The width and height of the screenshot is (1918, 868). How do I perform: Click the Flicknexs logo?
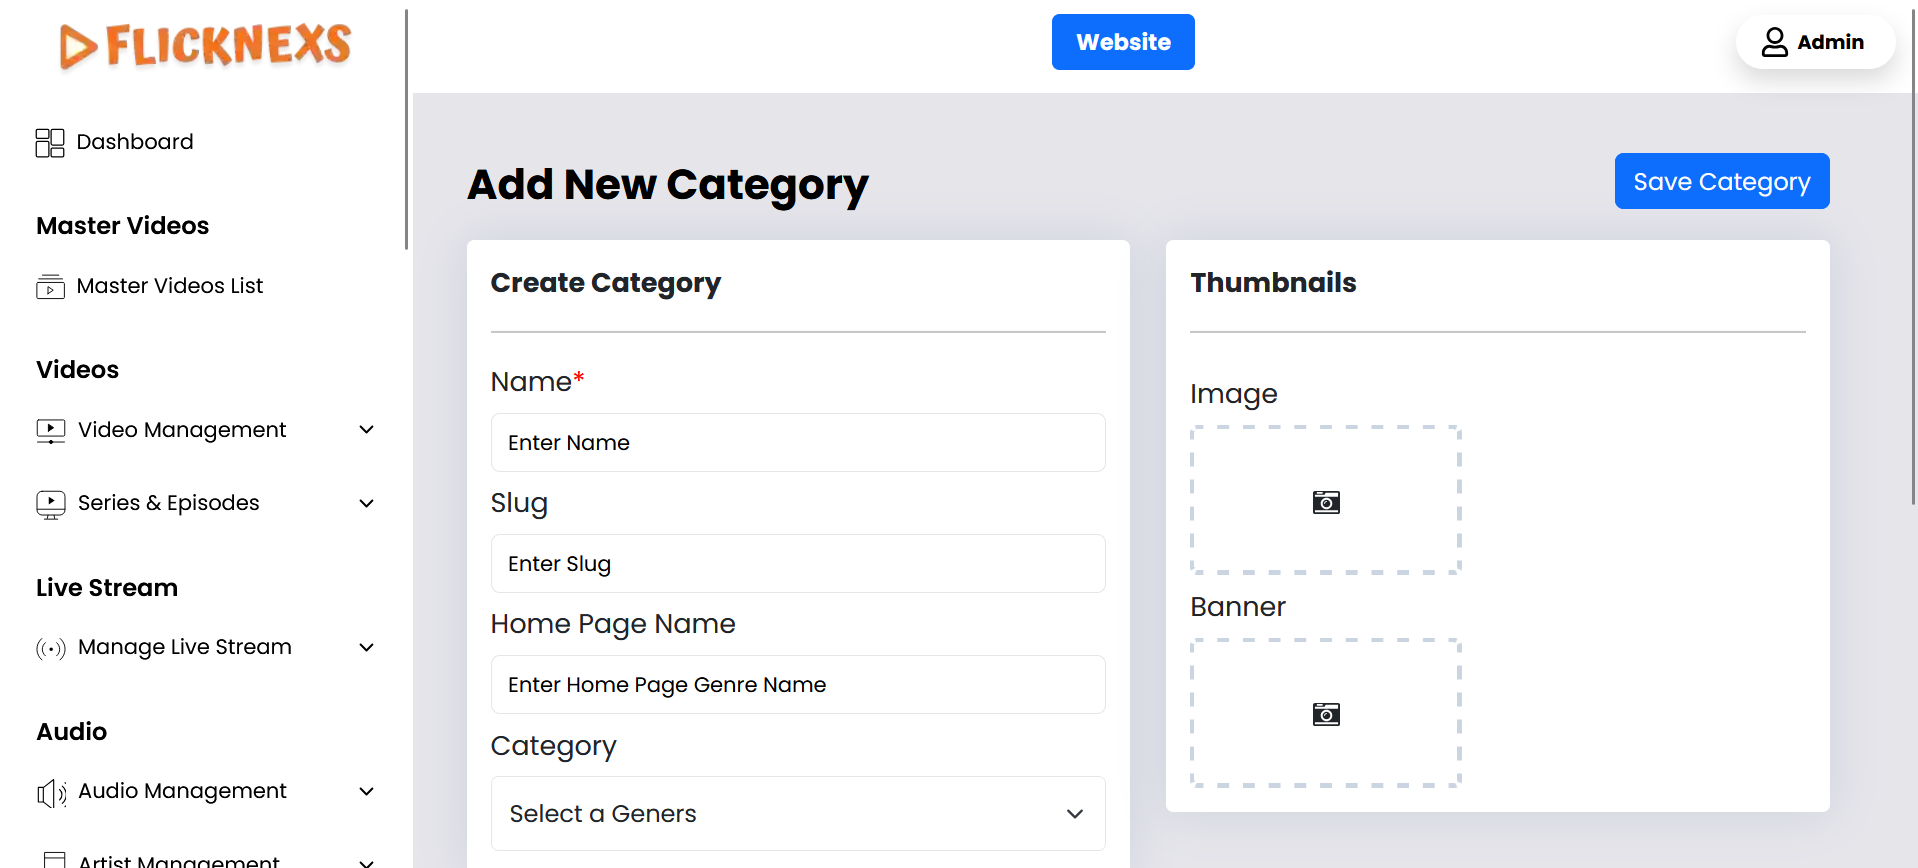click(x=205, y=46)
